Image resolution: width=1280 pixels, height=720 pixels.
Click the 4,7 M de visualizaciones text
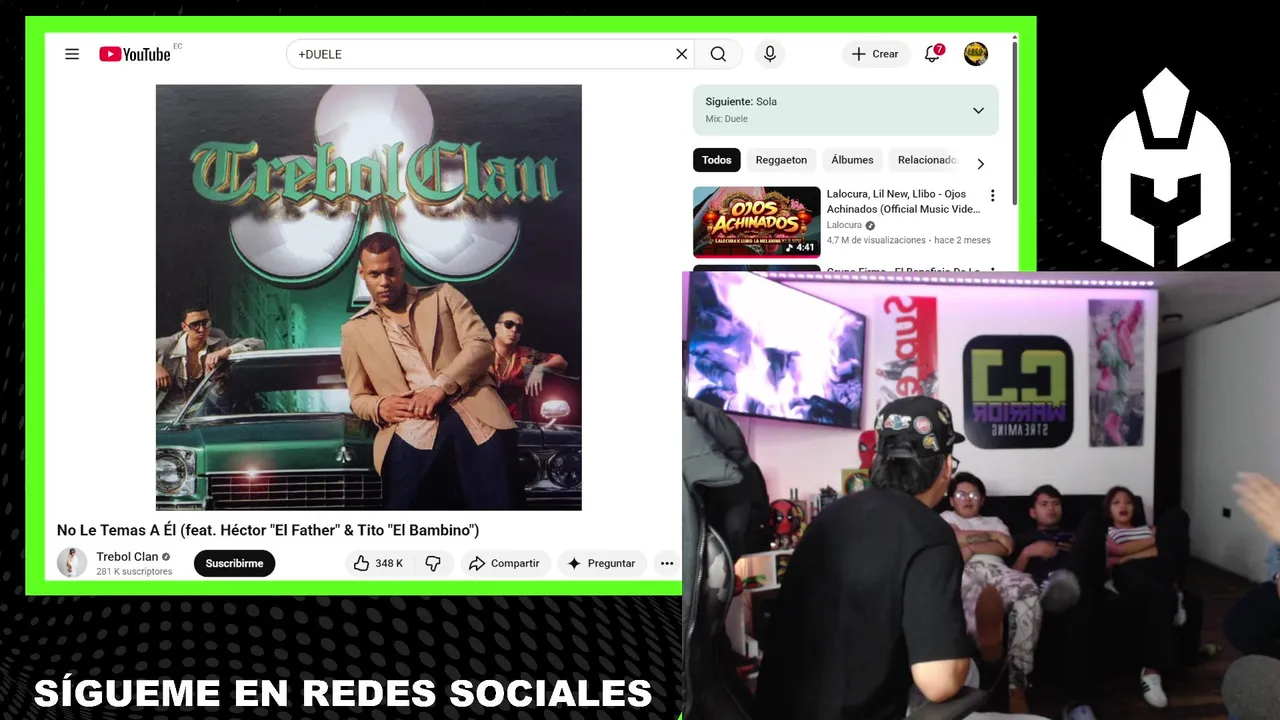[876, 240]
